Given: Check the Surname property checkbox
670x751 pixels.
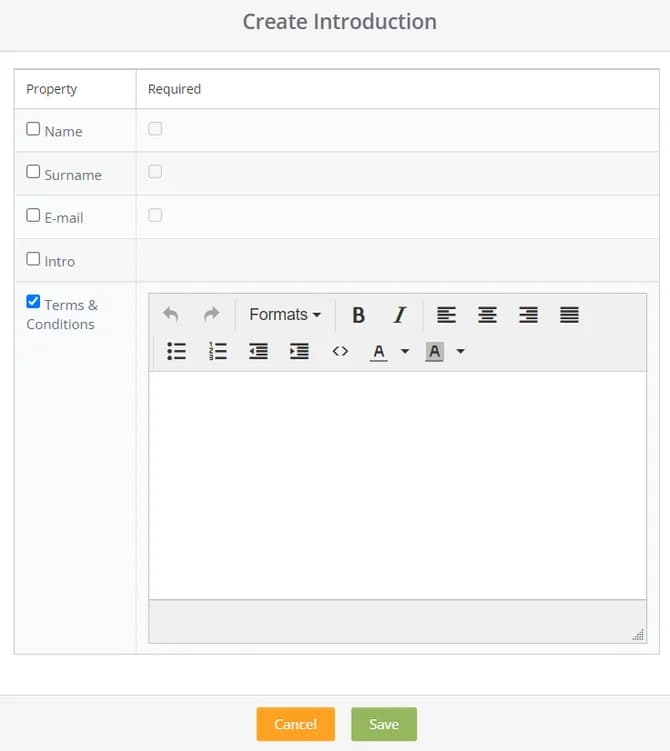Looking at the screenshot, I should tap(33, 171).
